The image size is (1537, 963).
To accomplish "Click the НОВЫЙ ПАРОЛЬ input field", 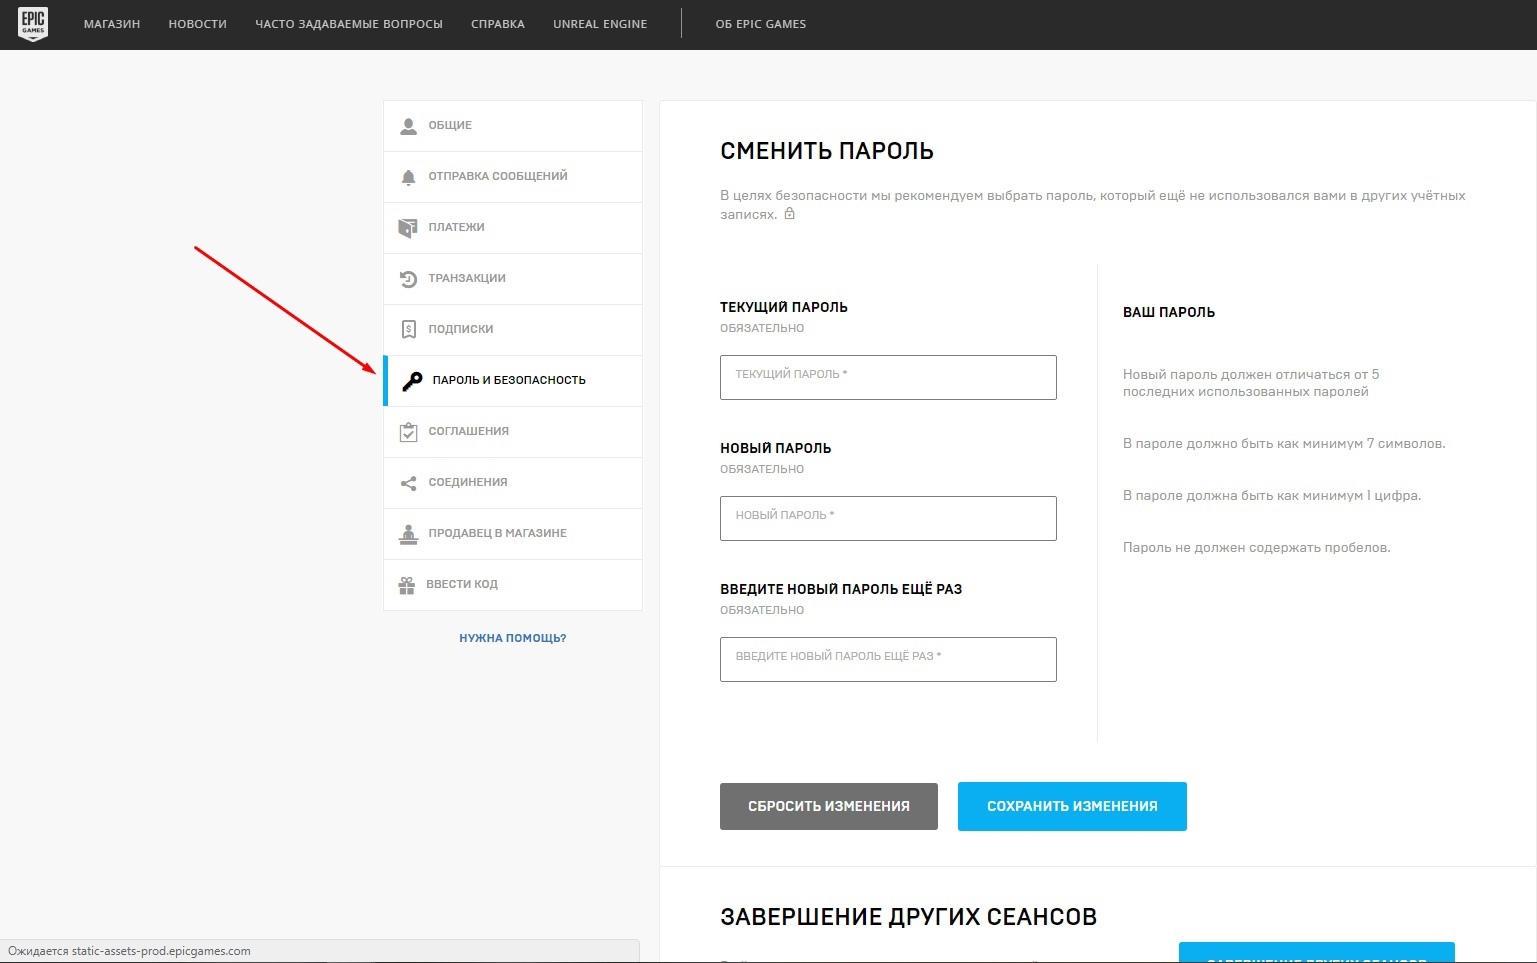I will [x=888, y=518].
